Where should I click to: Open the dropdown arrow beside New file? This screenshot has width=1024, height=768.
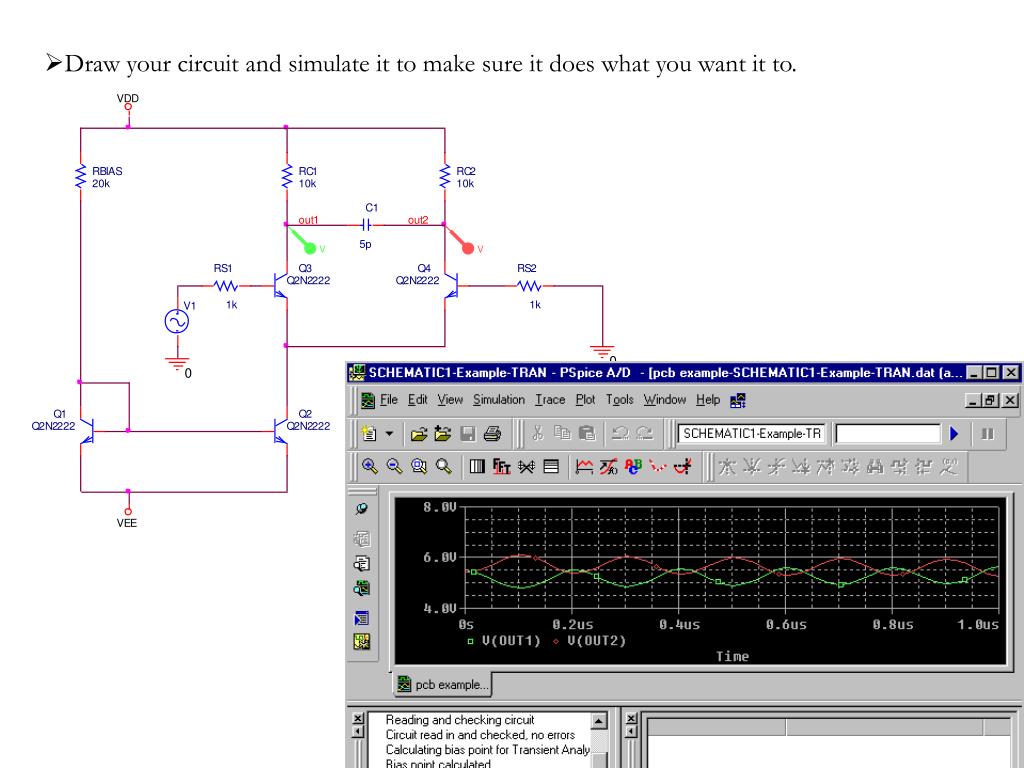(389, 434)
